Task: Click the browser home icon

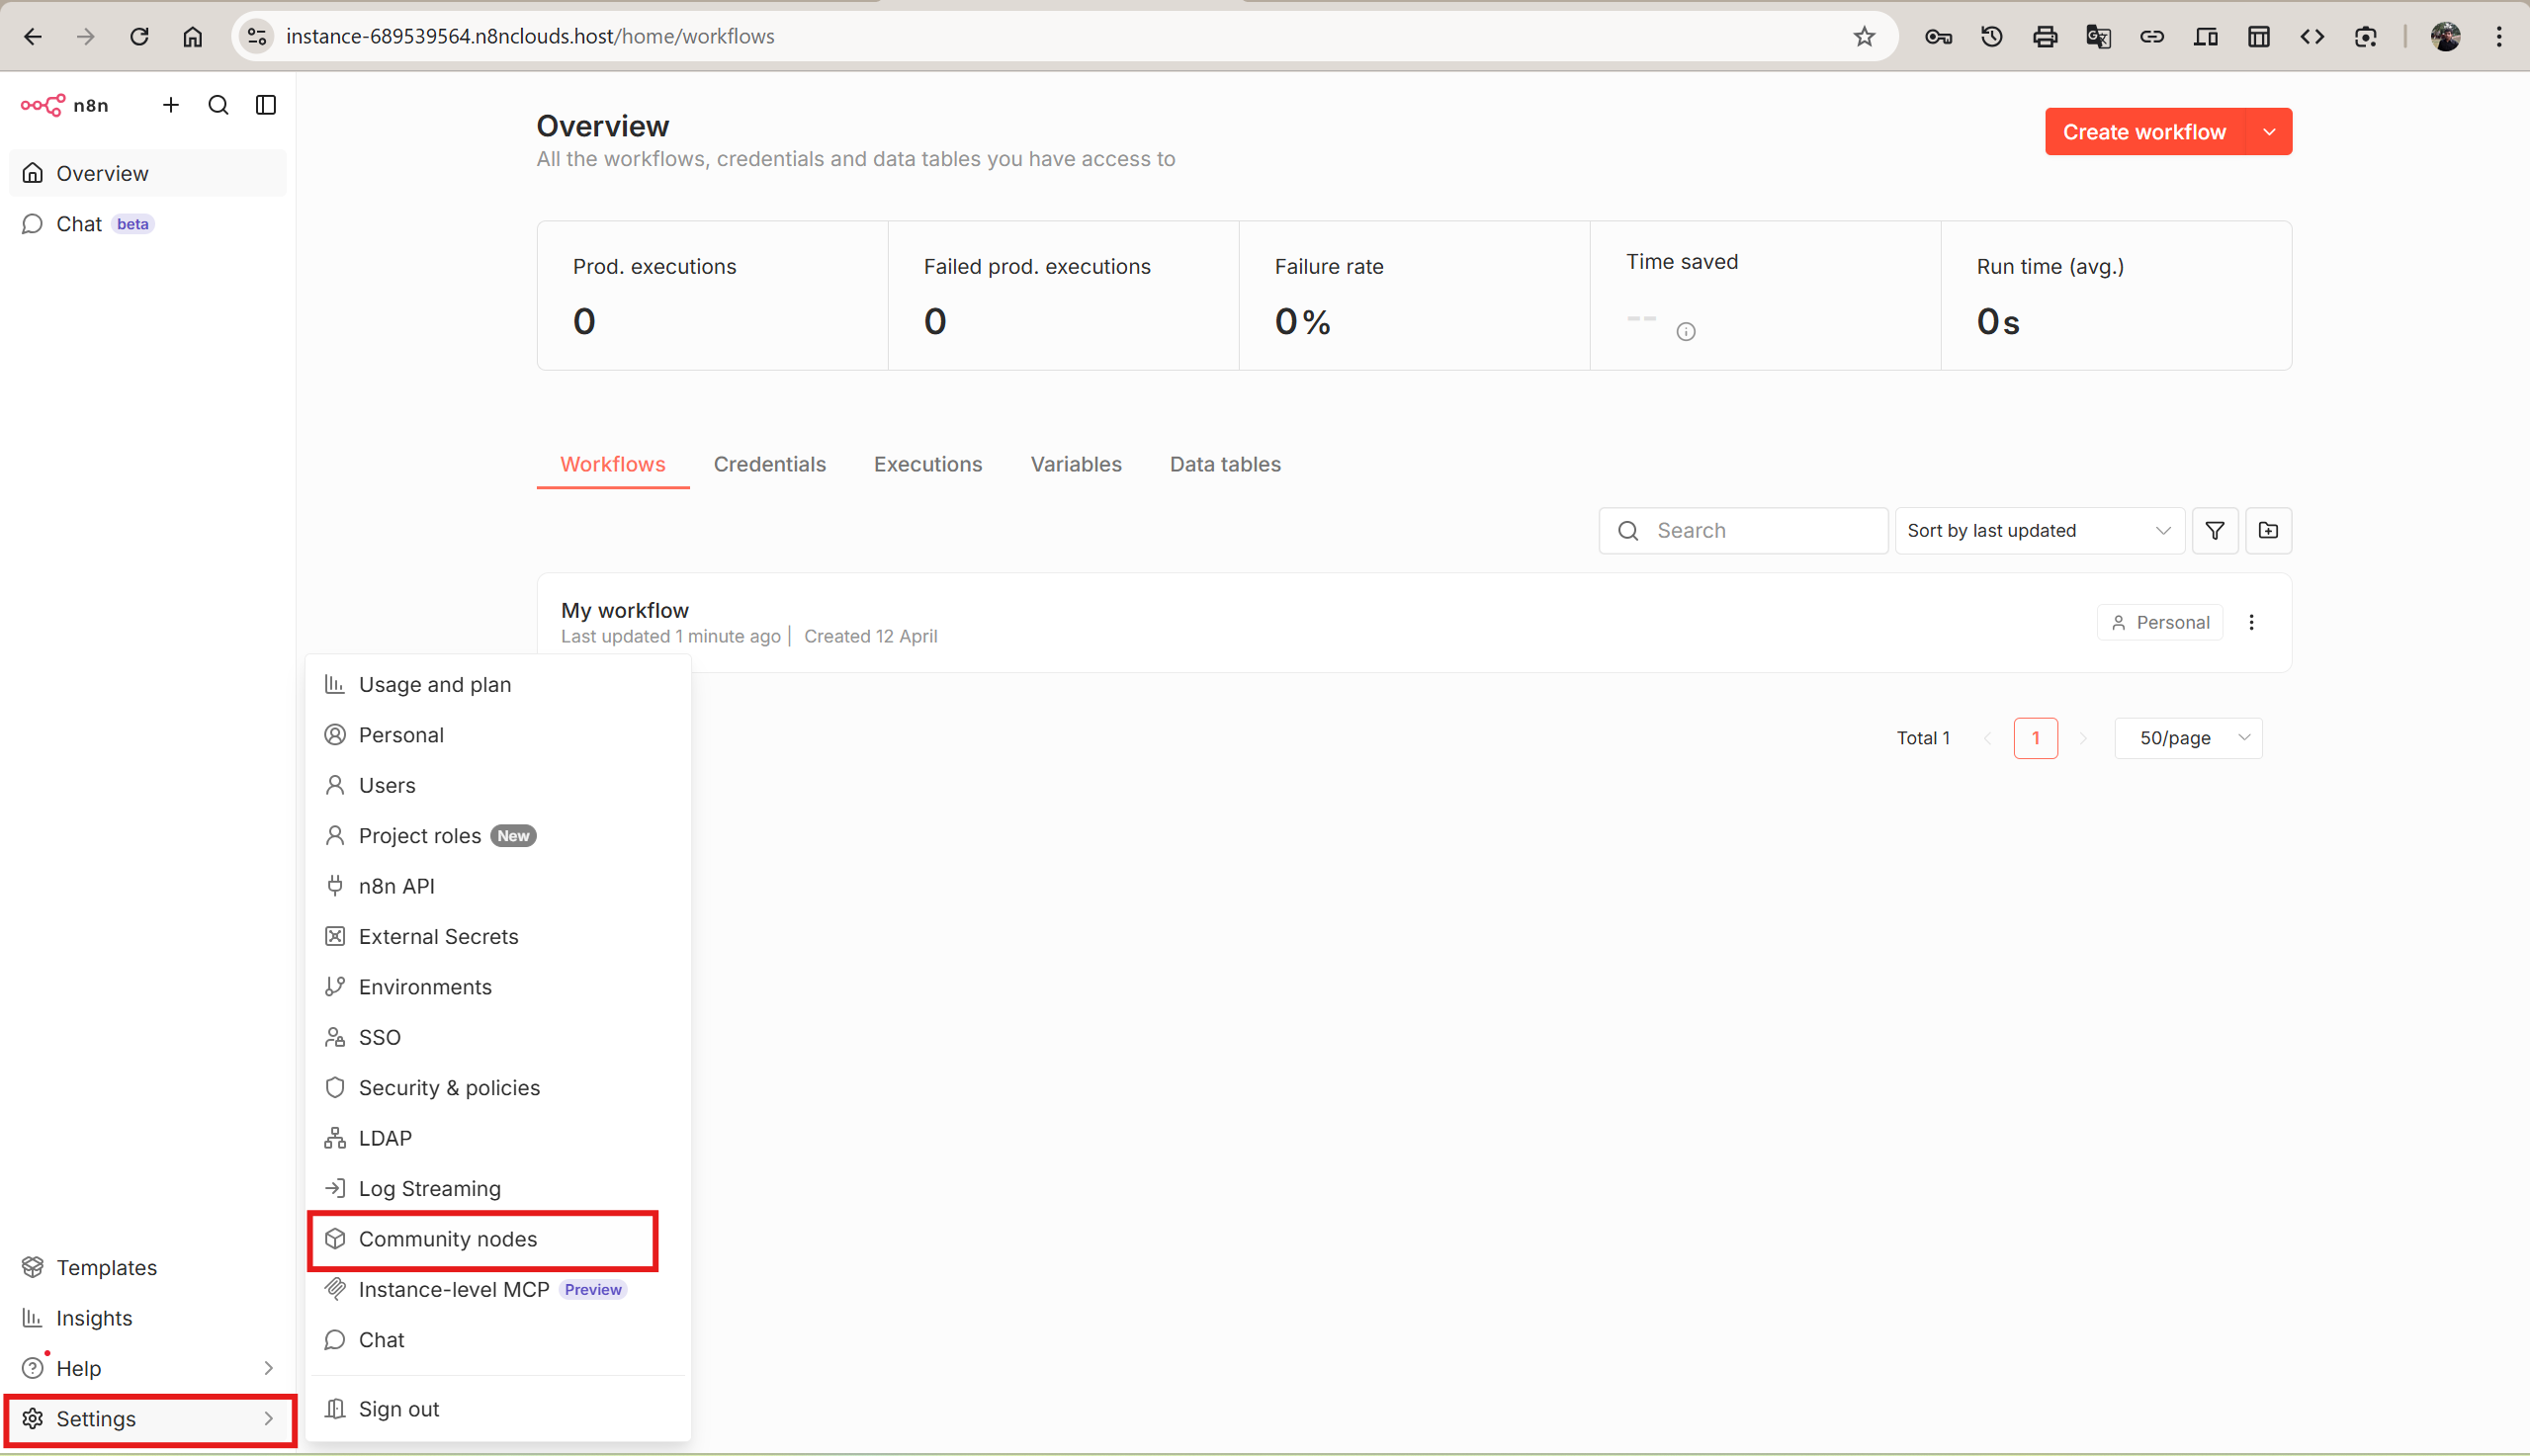Action: coord(192,37)
